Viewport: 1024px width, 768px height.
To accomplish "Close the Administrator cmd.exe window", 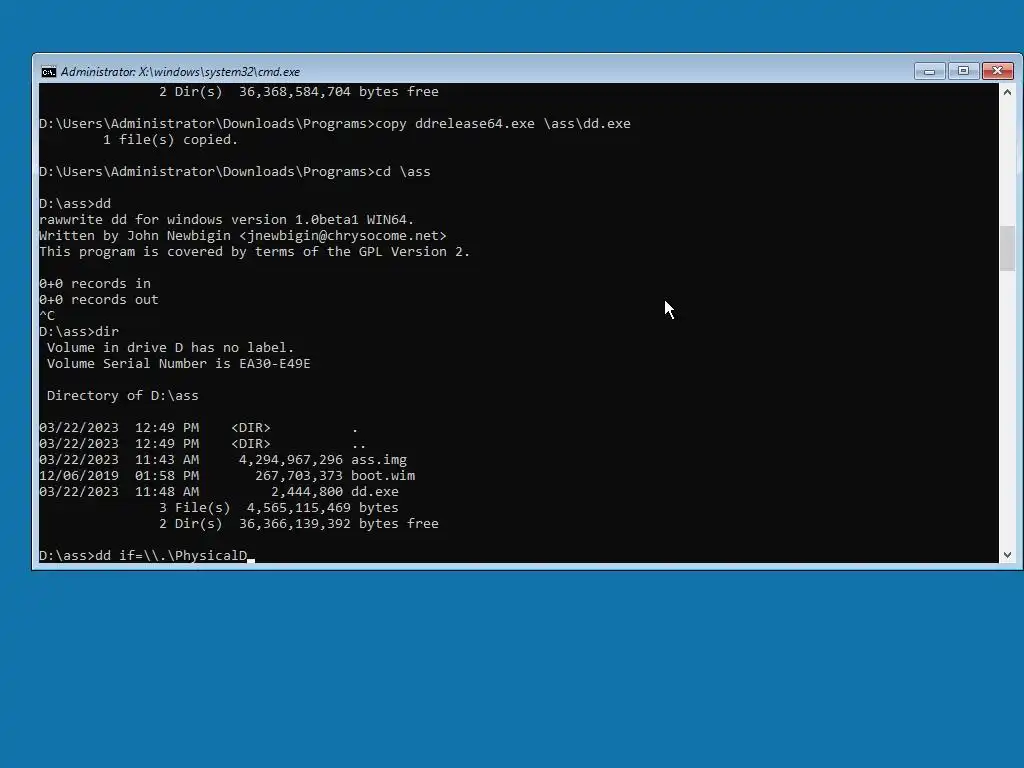I will (x=997, y=71).
